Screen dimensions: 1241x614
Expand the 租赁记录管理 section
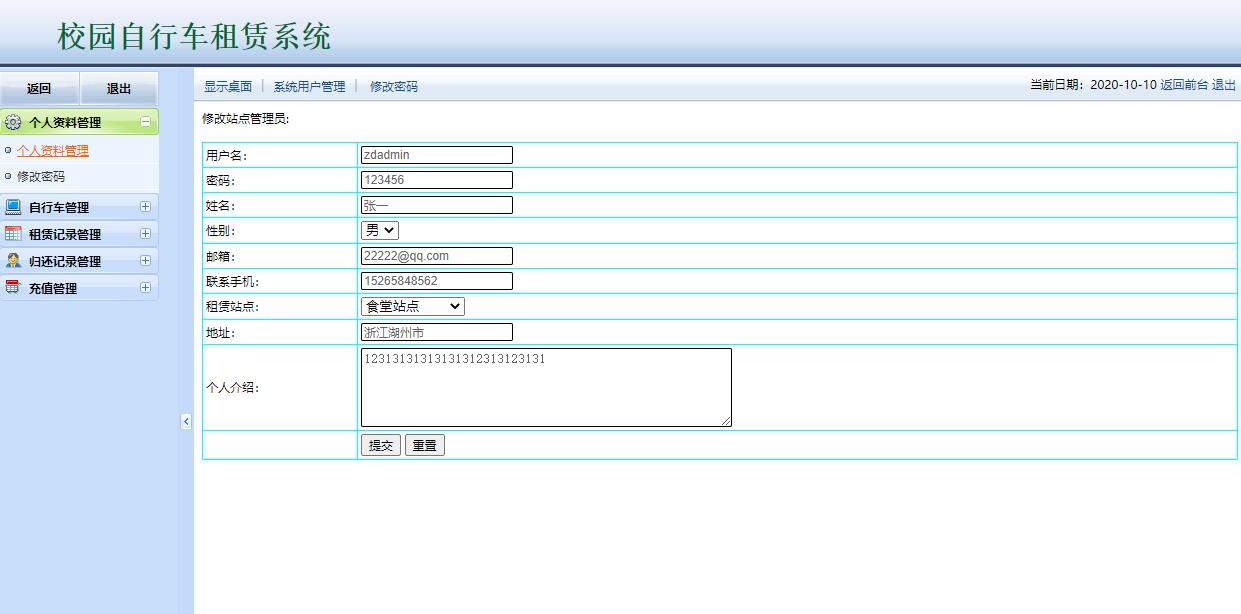(145, 234)
